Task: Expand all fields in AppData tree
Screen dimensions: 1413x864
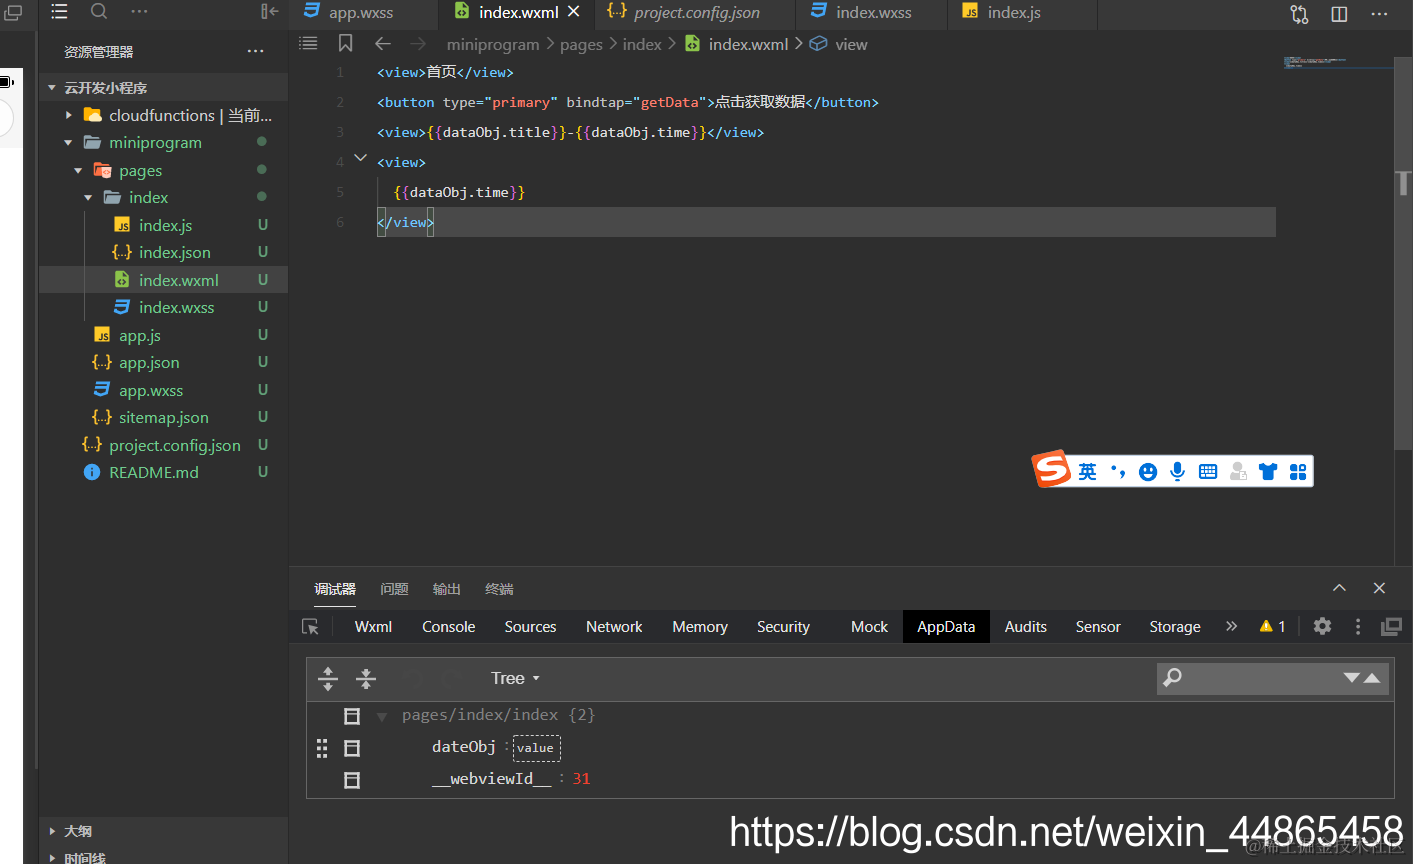Action: point(328,678)
